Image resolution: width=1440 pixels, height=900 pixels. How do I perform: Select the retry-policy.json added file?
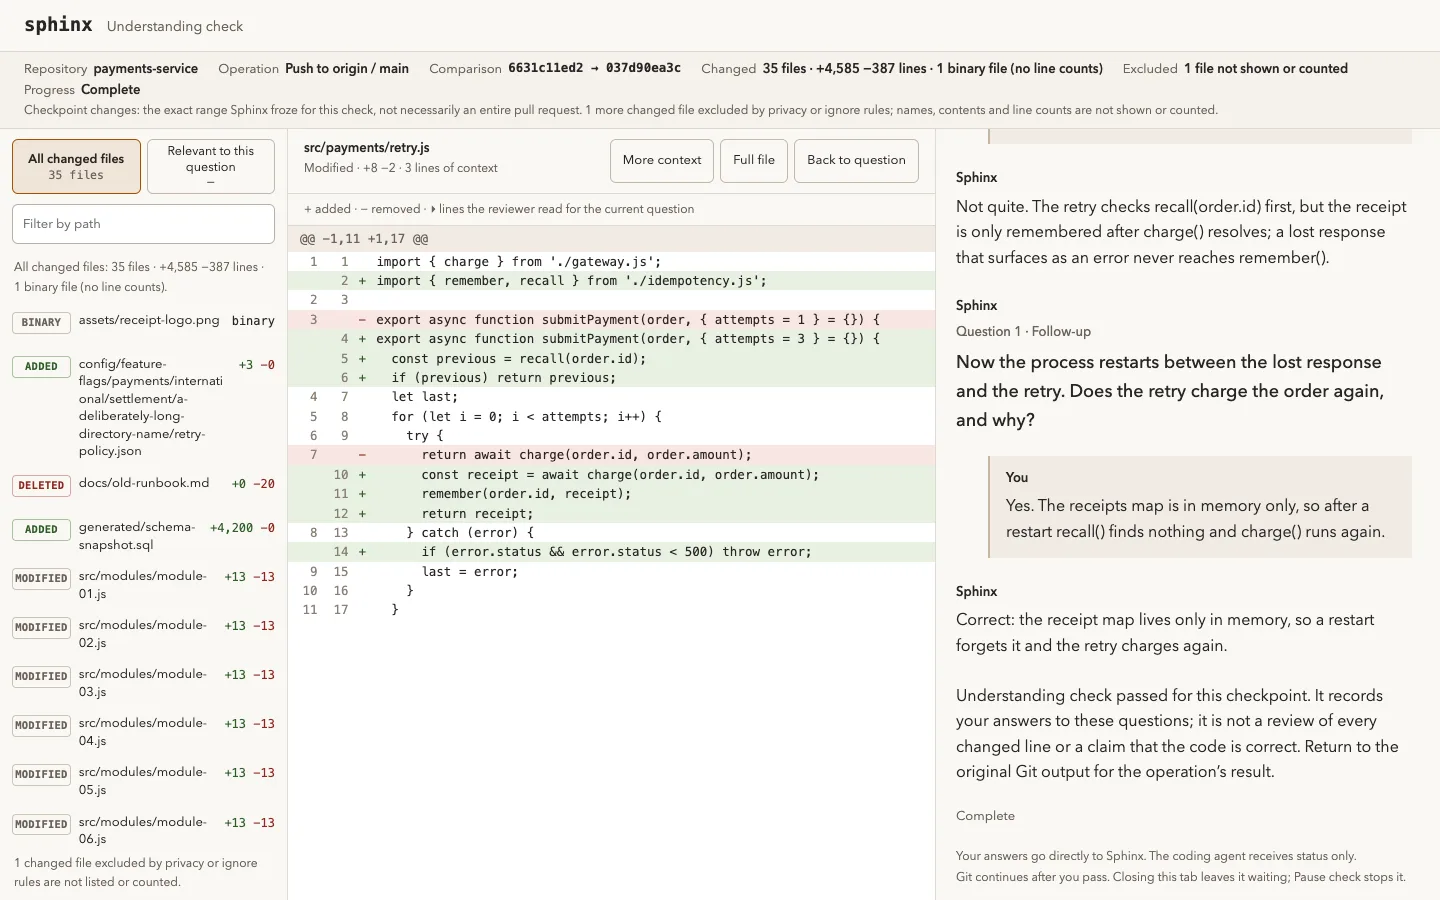143,407
